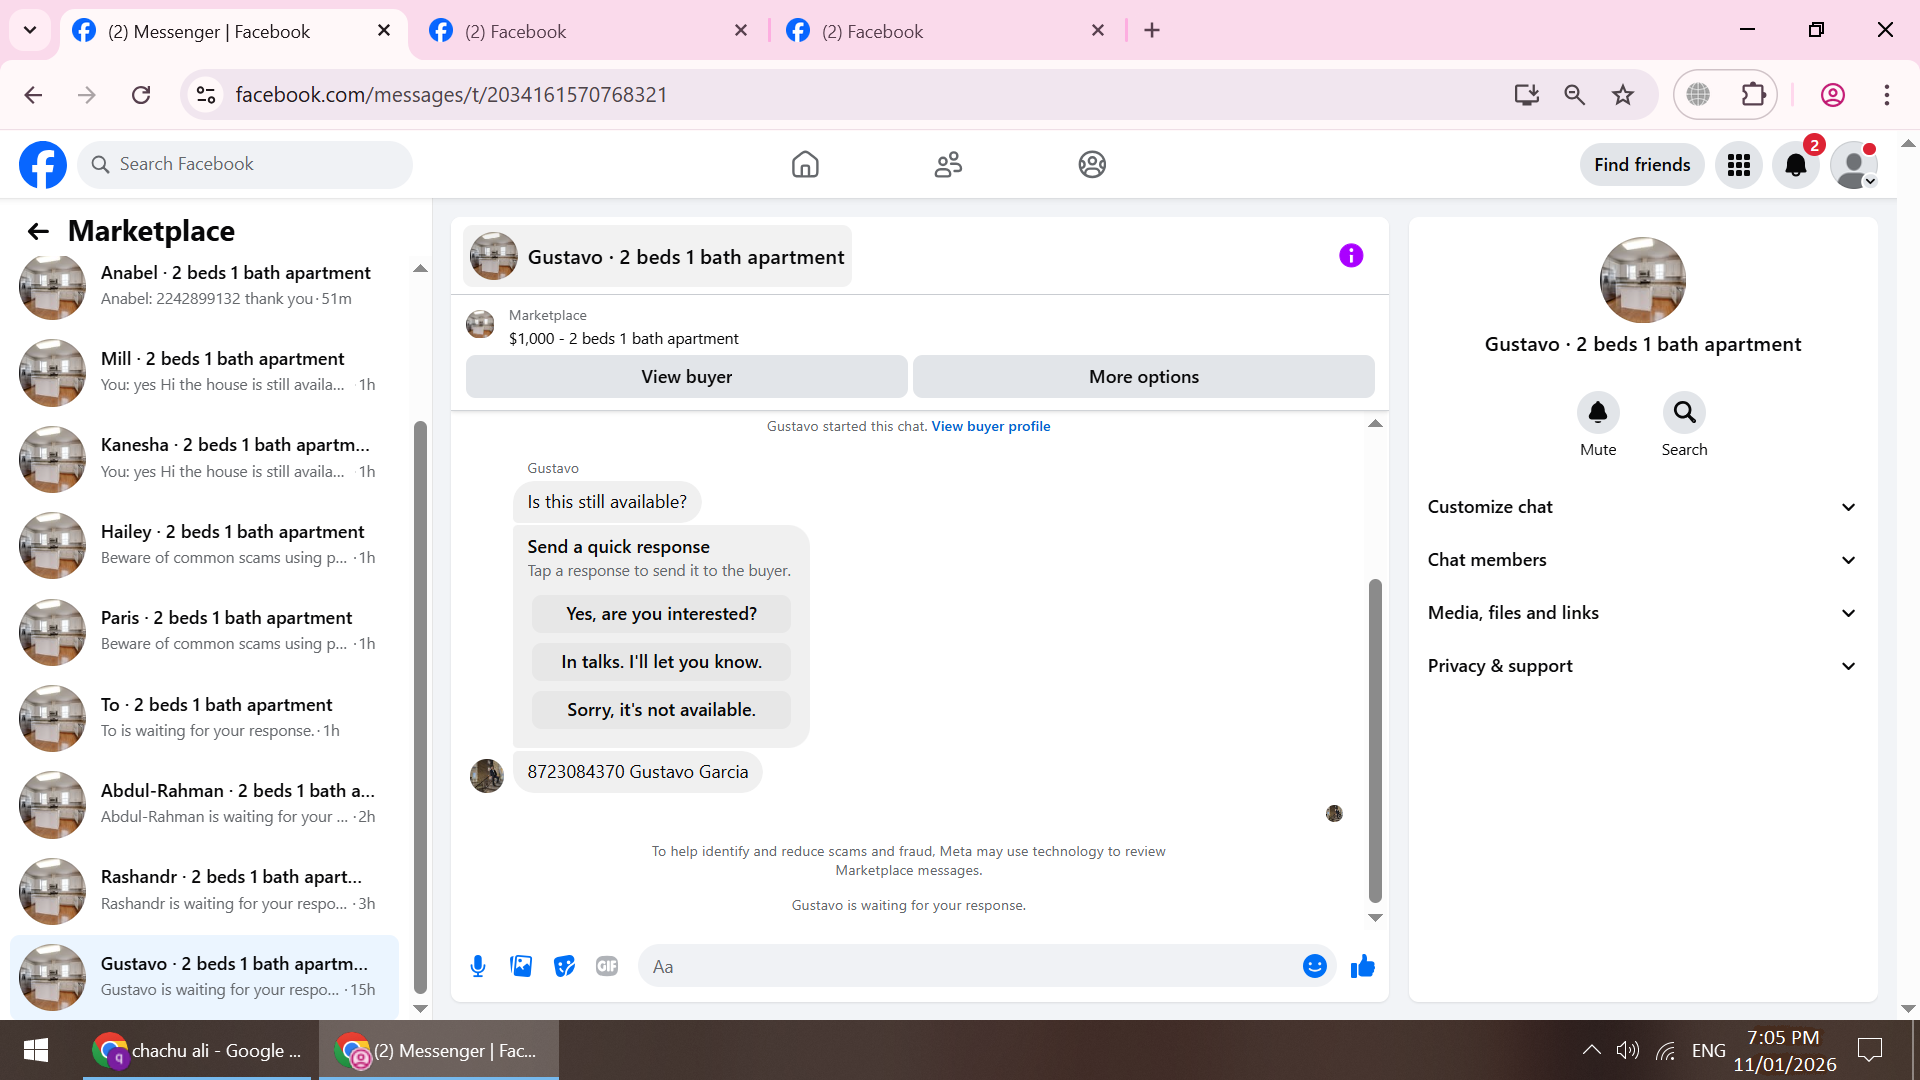The image size is (1920, 1080).
Task: Open the Friends icon in top navigation
Action: 948,165
